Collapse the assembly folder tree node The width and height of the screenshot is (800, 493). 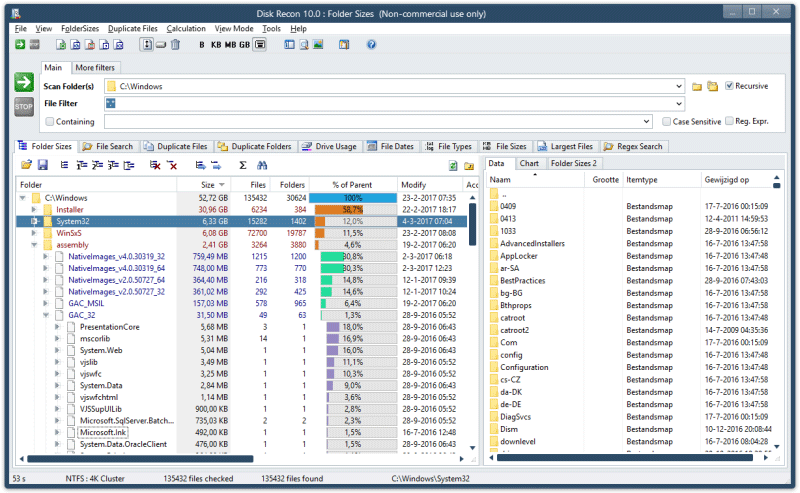33,244
